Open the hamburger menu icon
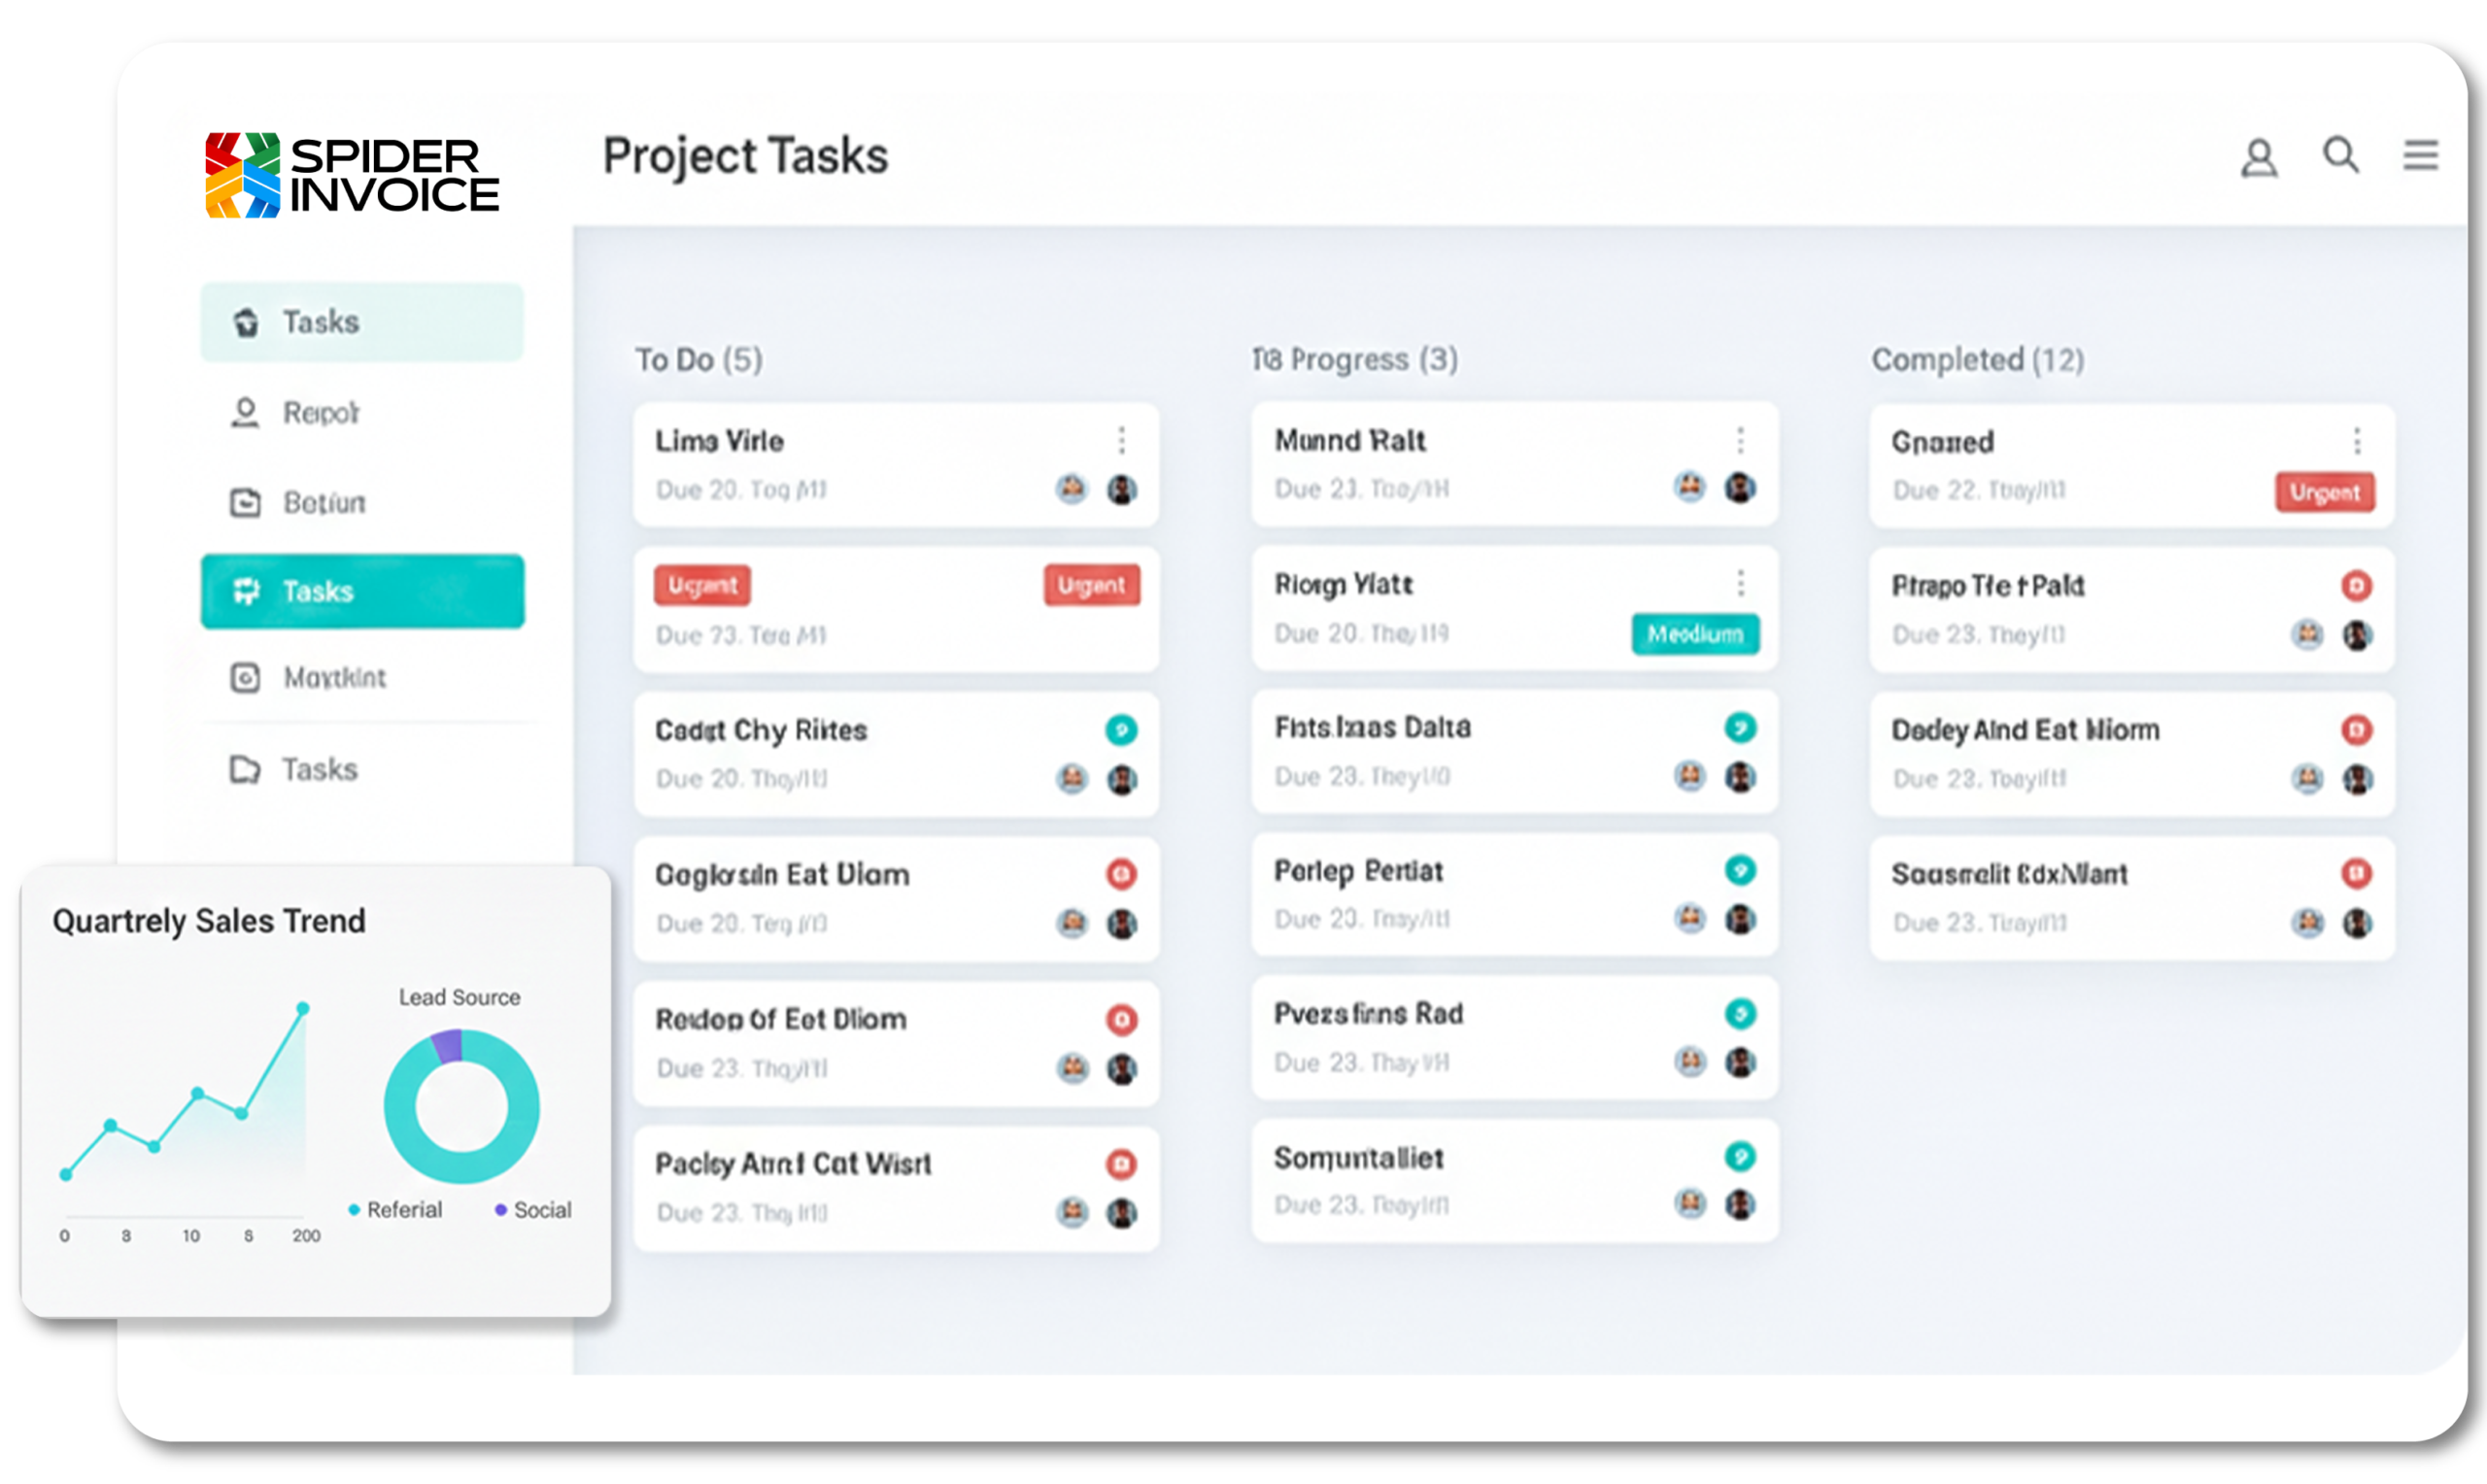The height and width of the screenshot is (1484, 2487). 2420,156
